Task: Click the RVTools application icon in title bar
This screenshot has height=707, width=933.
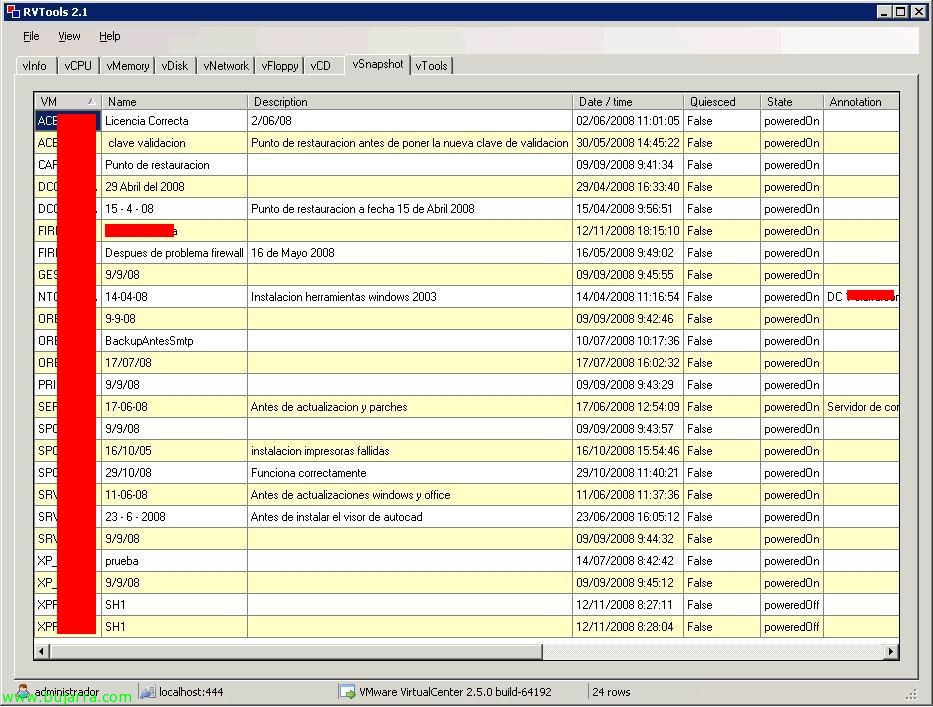Action: 13,11
